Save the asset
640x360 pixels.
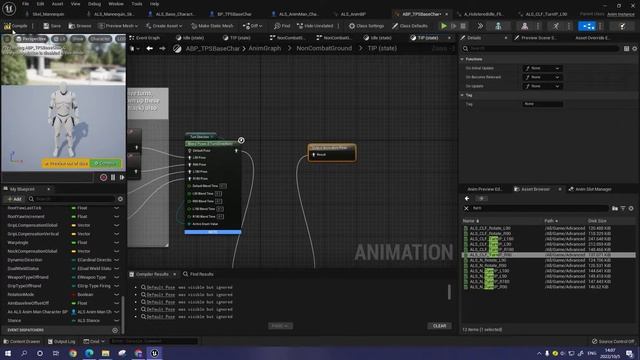[x=52, y=26]
